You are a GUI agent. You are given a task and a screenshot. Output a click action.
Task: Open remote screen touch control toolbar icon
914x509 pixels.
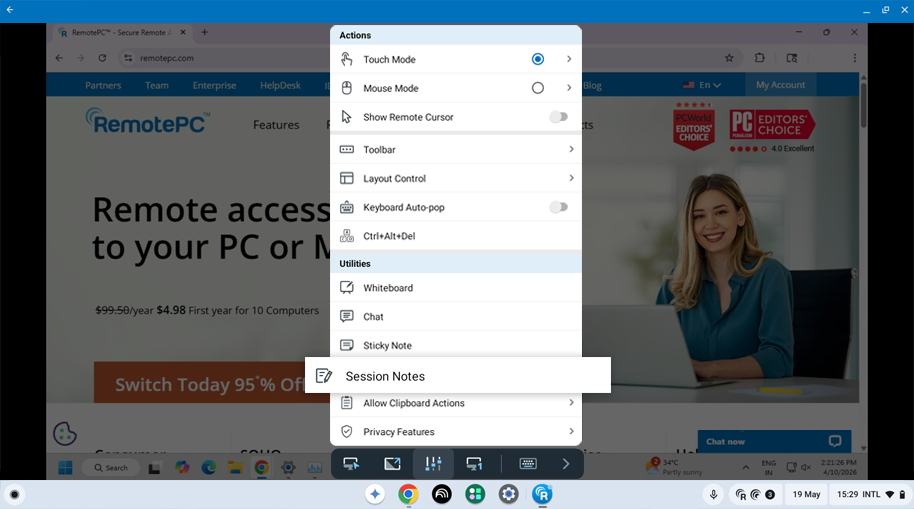tap(351, 464)
